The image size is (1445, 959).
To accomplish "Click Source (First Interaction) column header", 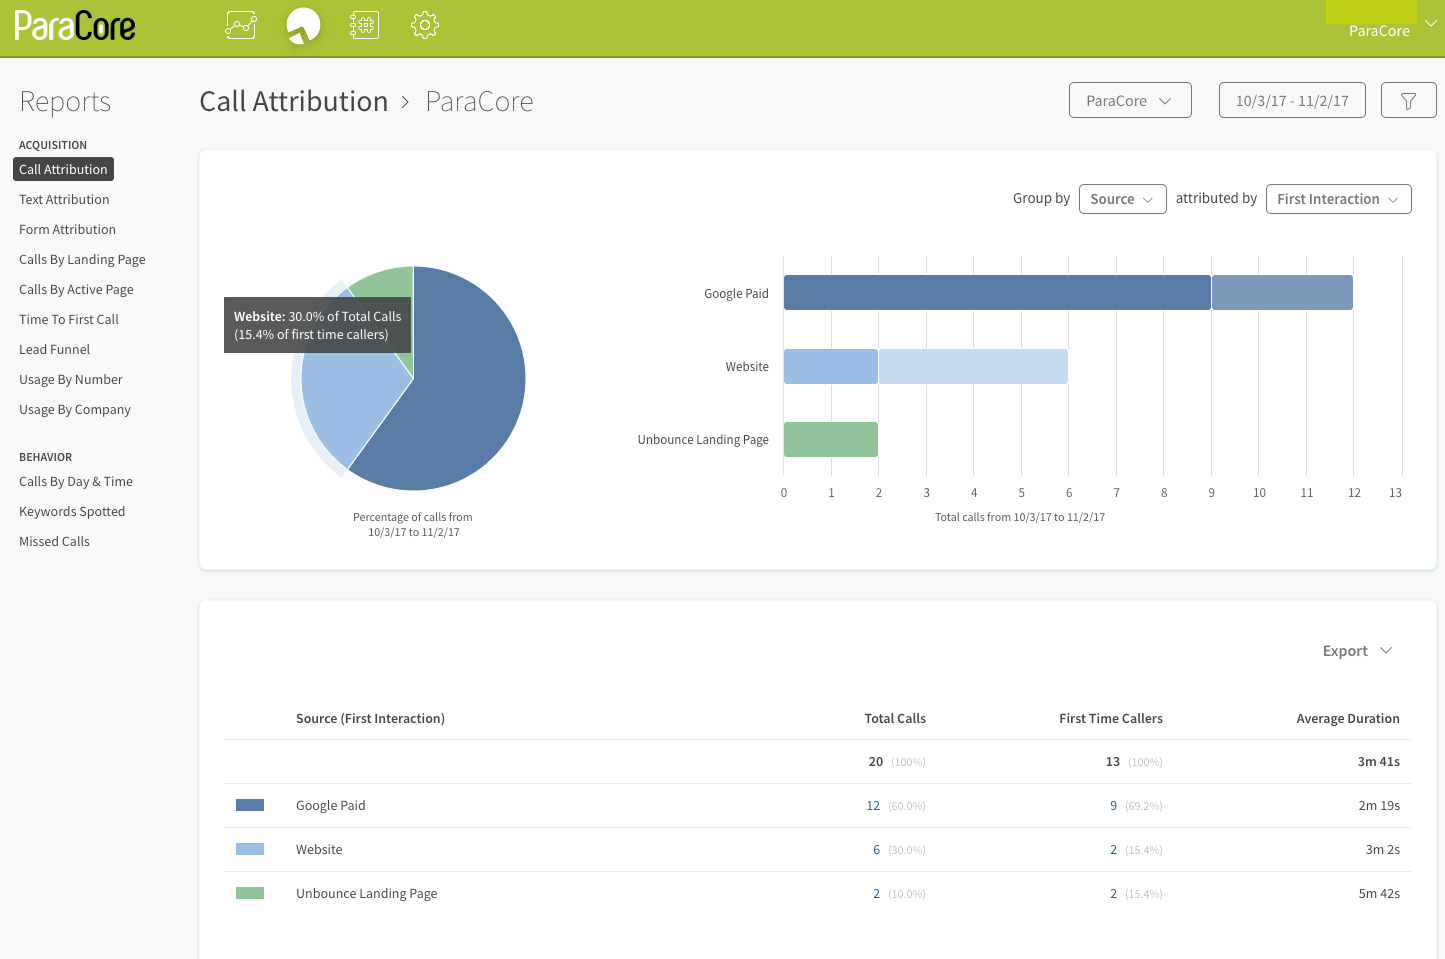I will [x=370, y=718].
